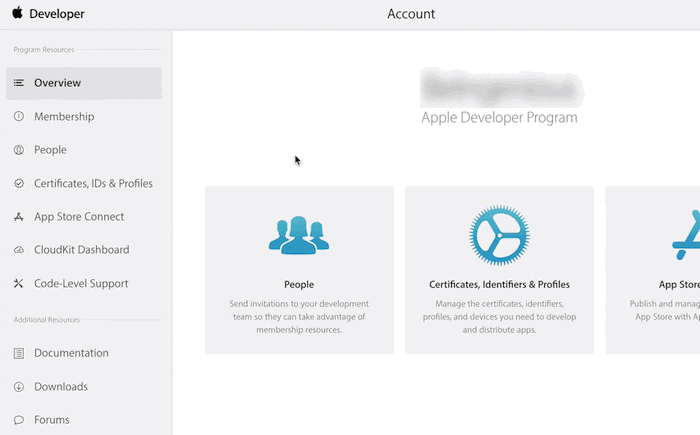Open App Store Connect sidebar link
700x435 pixels.
click(x=79, y=217)
